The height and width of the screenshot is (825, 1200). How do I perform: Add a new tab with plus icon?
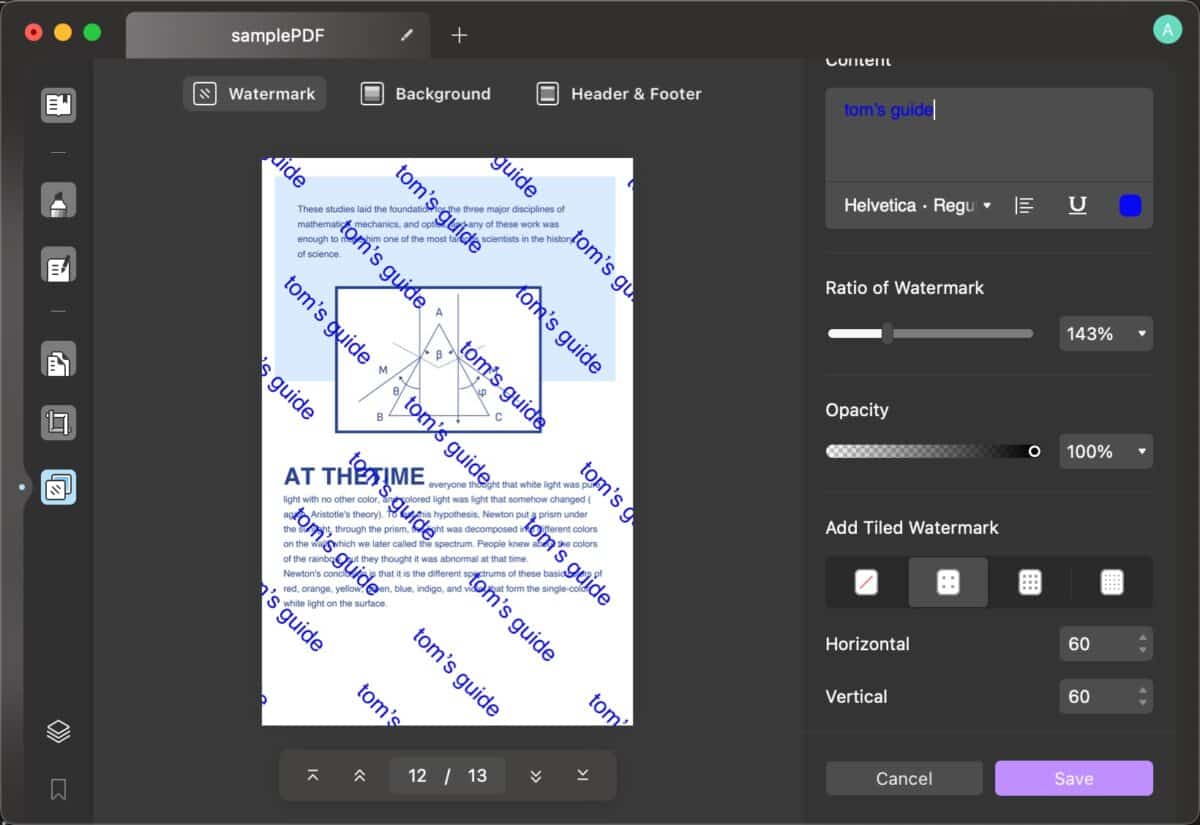[459, 35]
